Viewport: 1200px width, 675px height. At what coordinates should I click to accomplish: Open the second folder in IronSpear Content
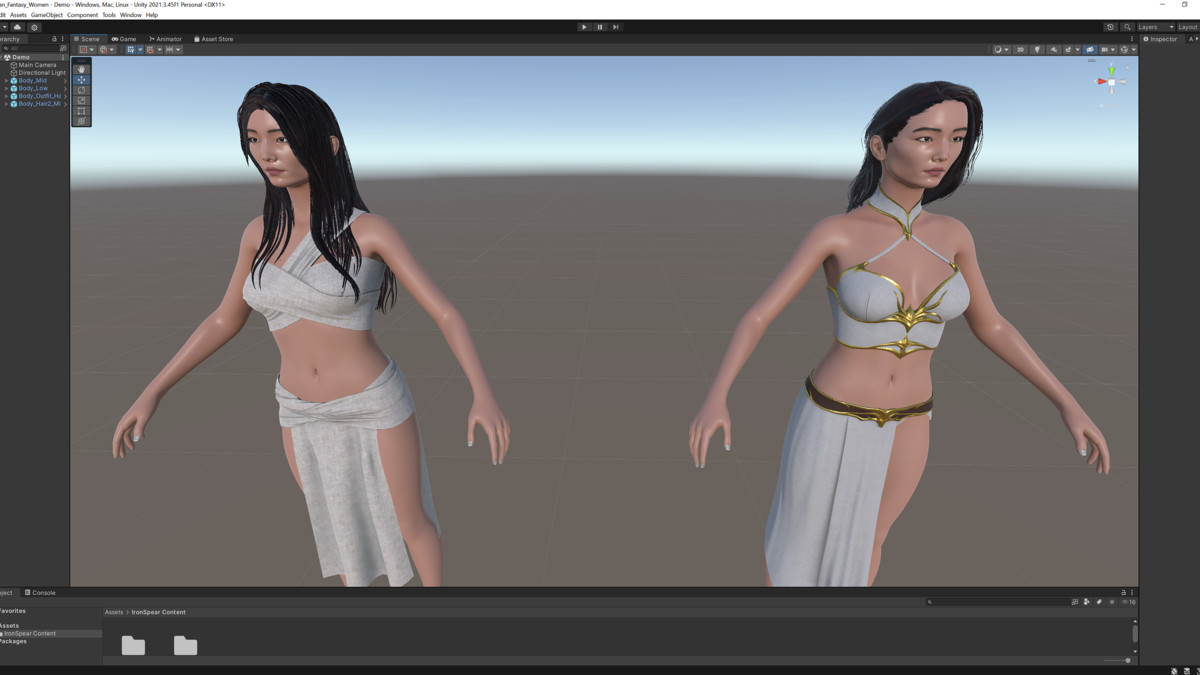[185, 645]
